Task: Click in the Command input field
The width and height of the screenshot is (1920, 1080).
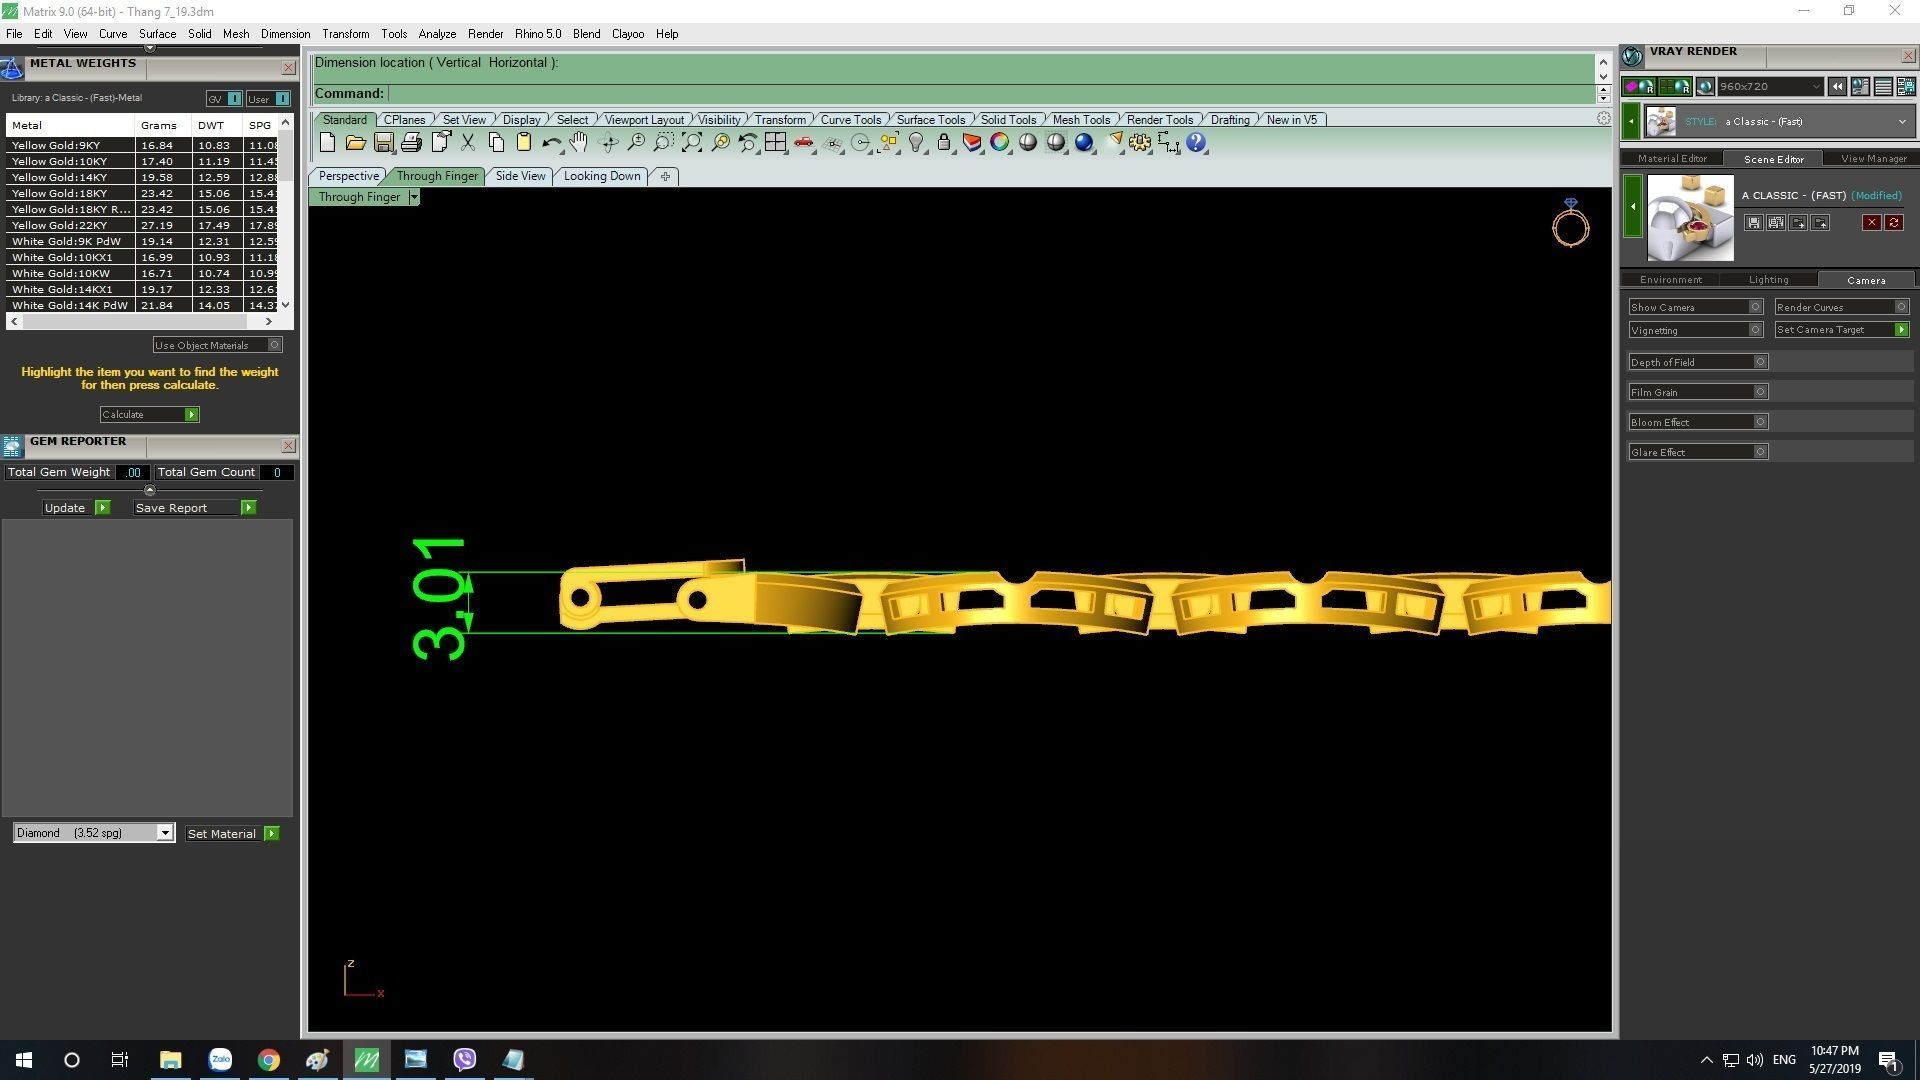Action: 990,94
